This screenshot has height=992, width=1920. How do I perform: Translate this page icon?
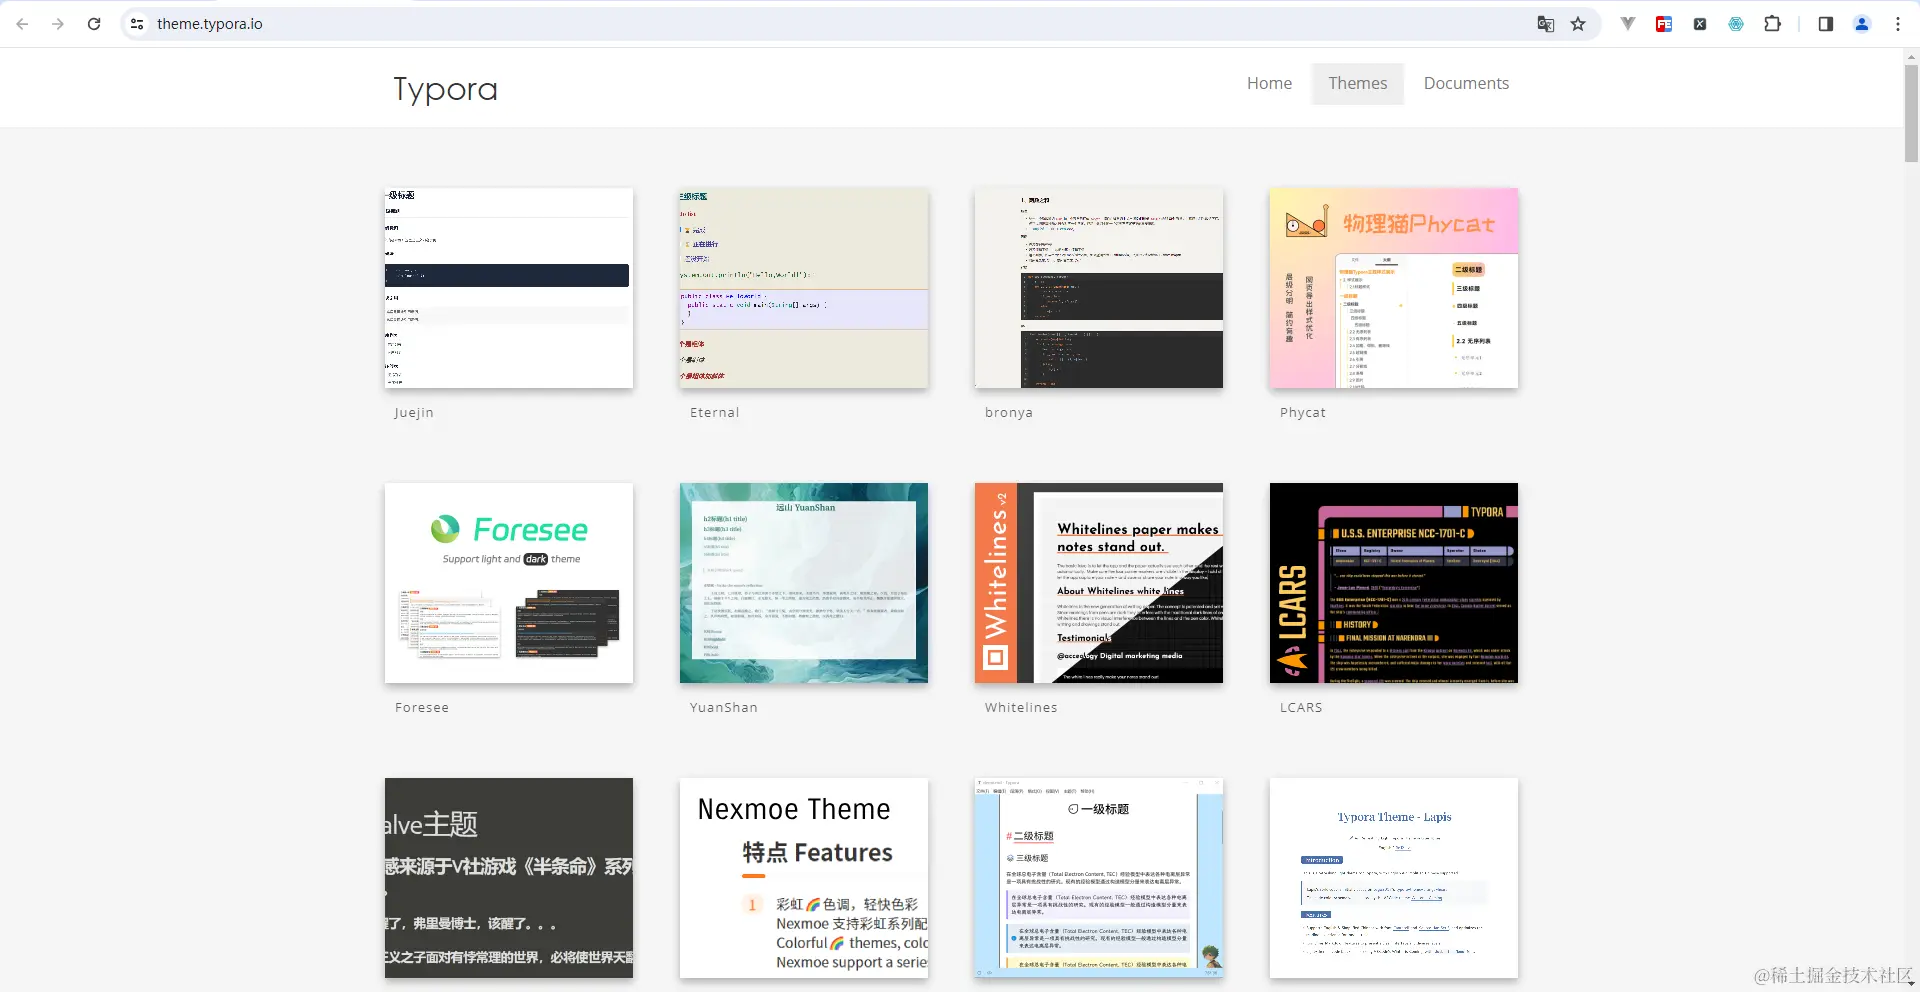click(1545, 24)
